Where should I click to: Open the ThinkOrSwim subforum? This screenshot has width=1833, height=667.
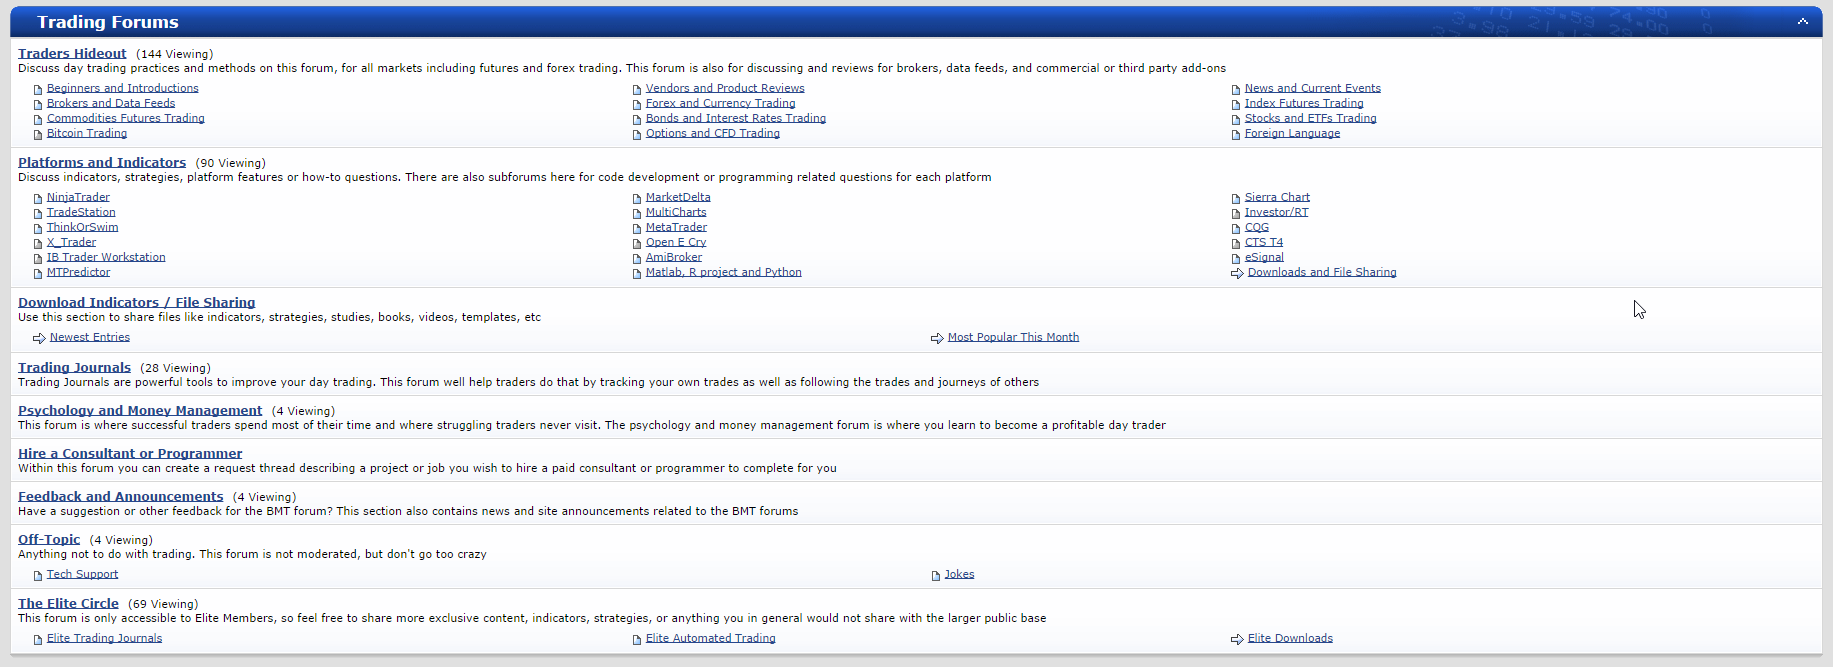[82, 227]
